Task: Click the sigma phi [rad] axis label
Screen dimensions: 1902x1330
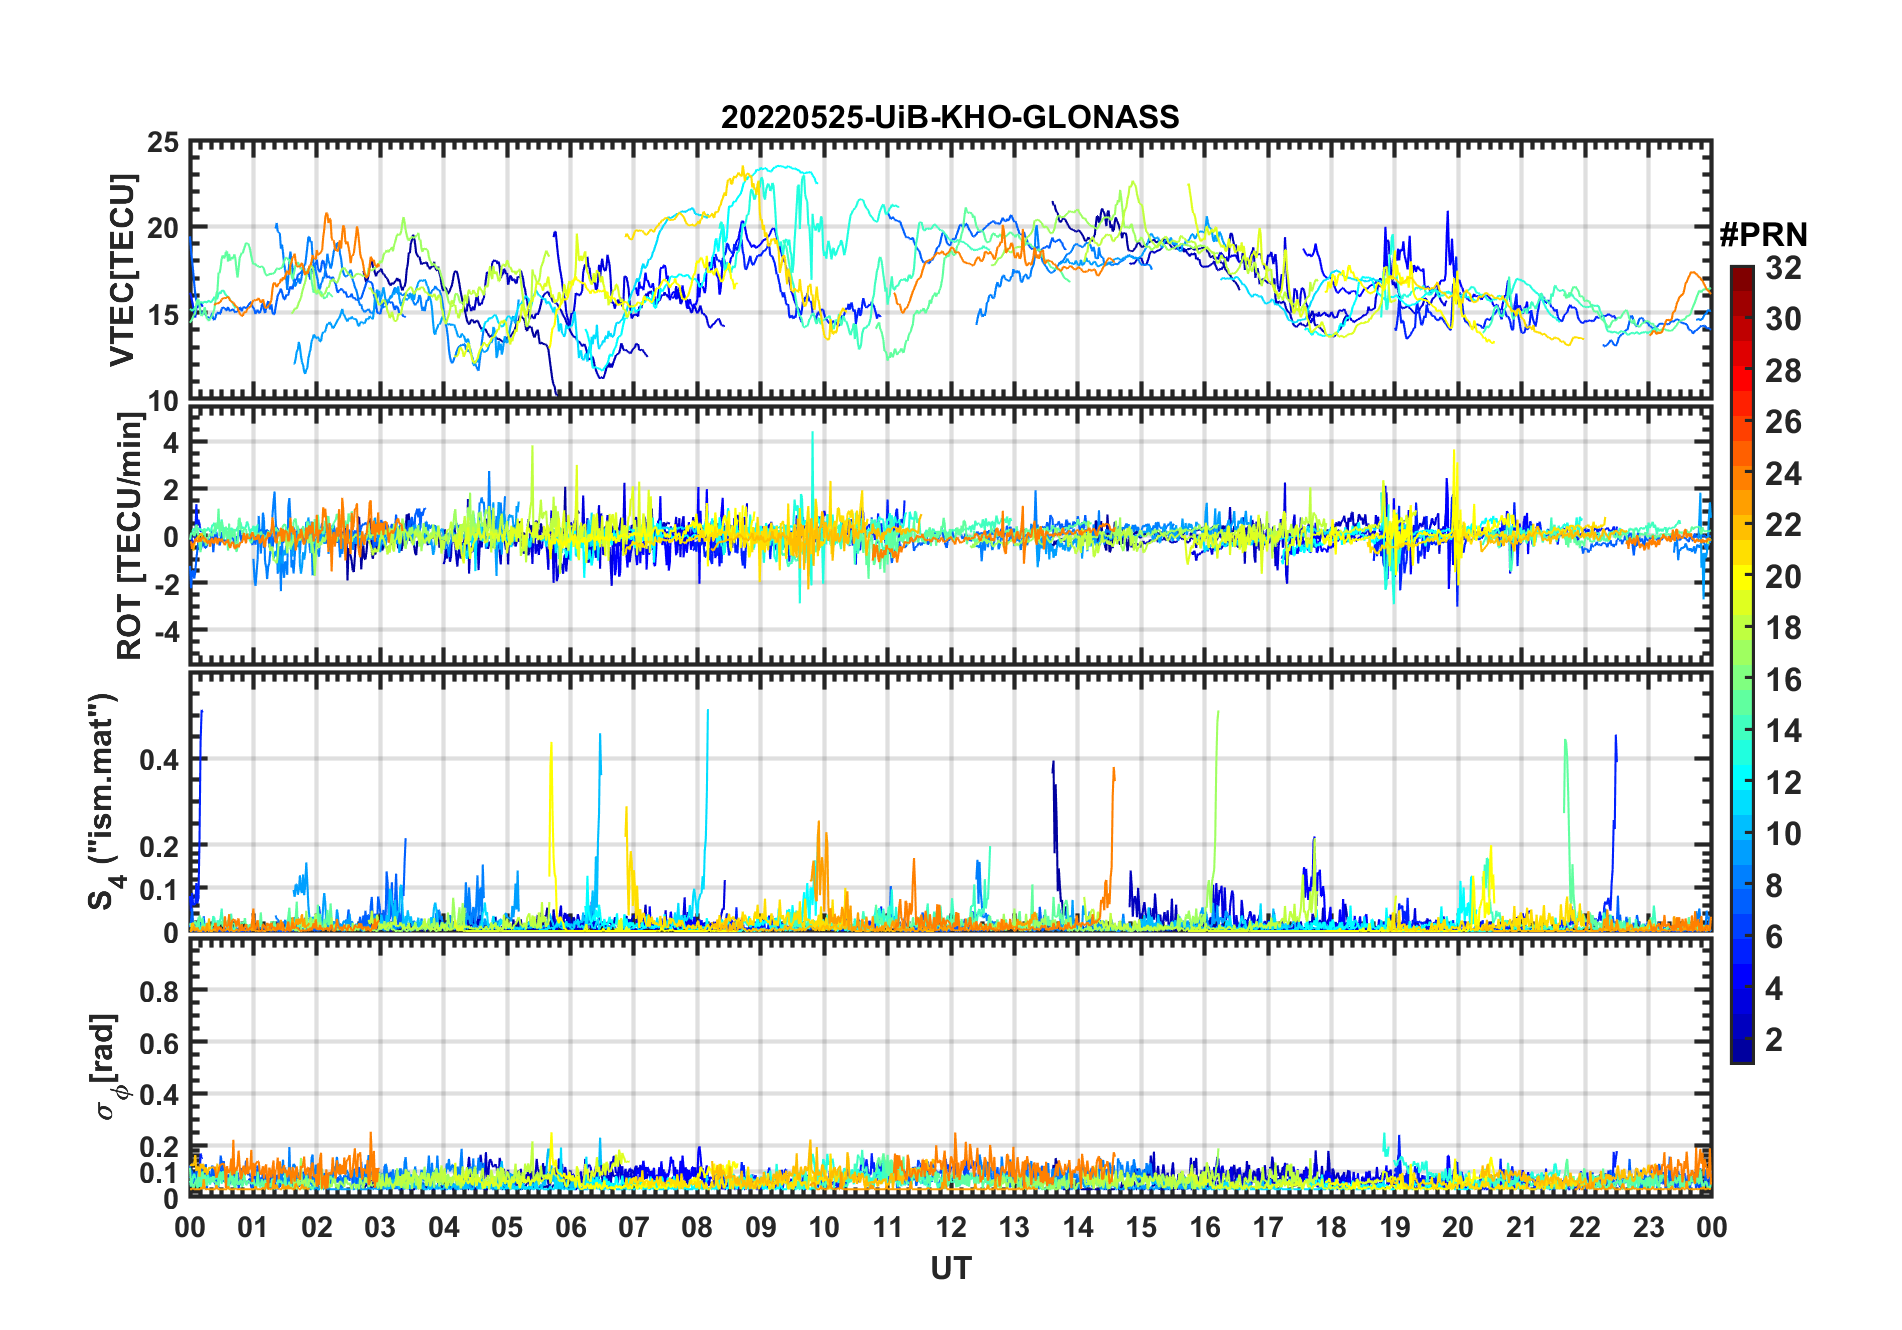Action: [x=110, y=1067]
